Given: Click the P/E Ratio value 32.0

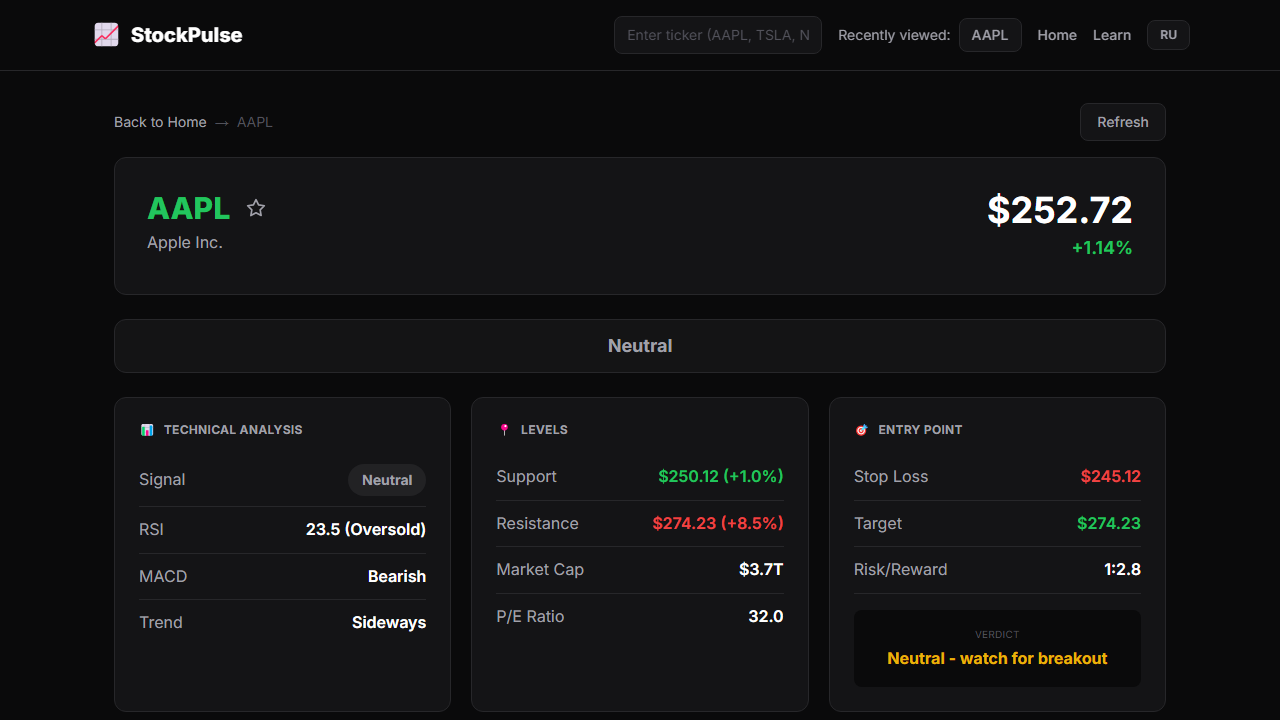Looking at the screenshot, I should 766,616.
